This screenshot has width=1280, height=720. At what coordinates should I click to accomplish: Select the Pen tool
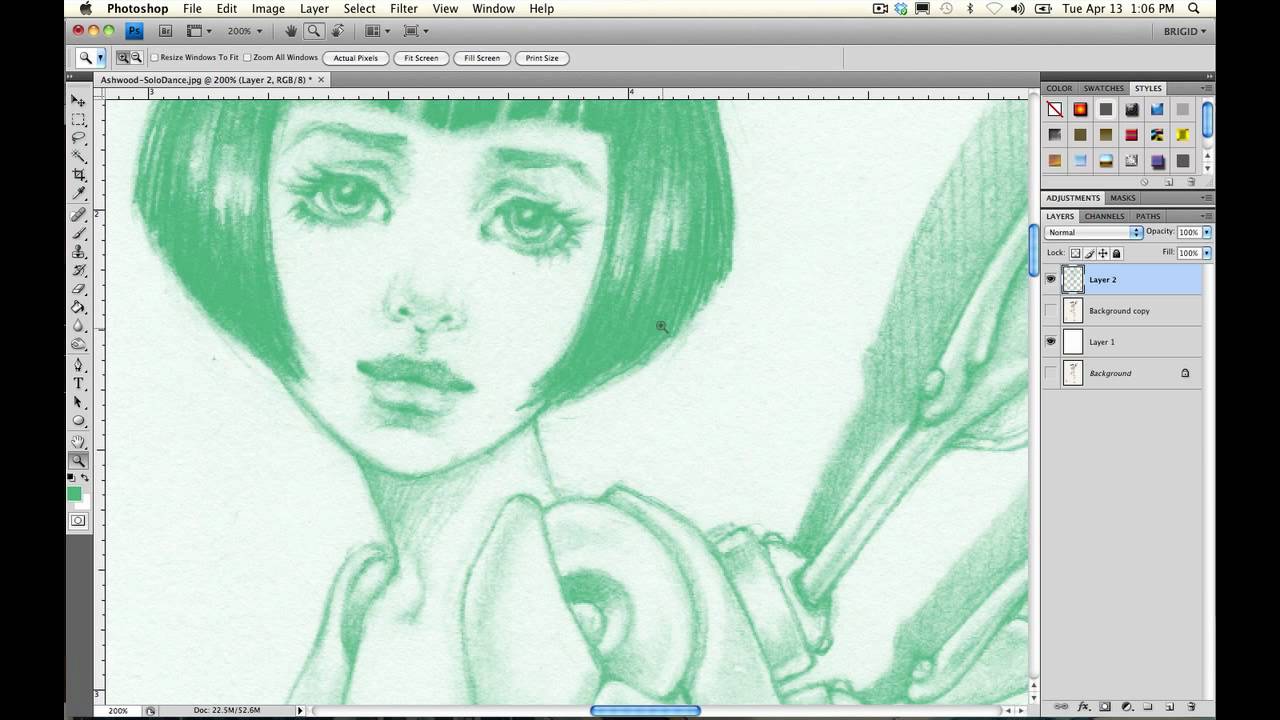coord(79,364)
